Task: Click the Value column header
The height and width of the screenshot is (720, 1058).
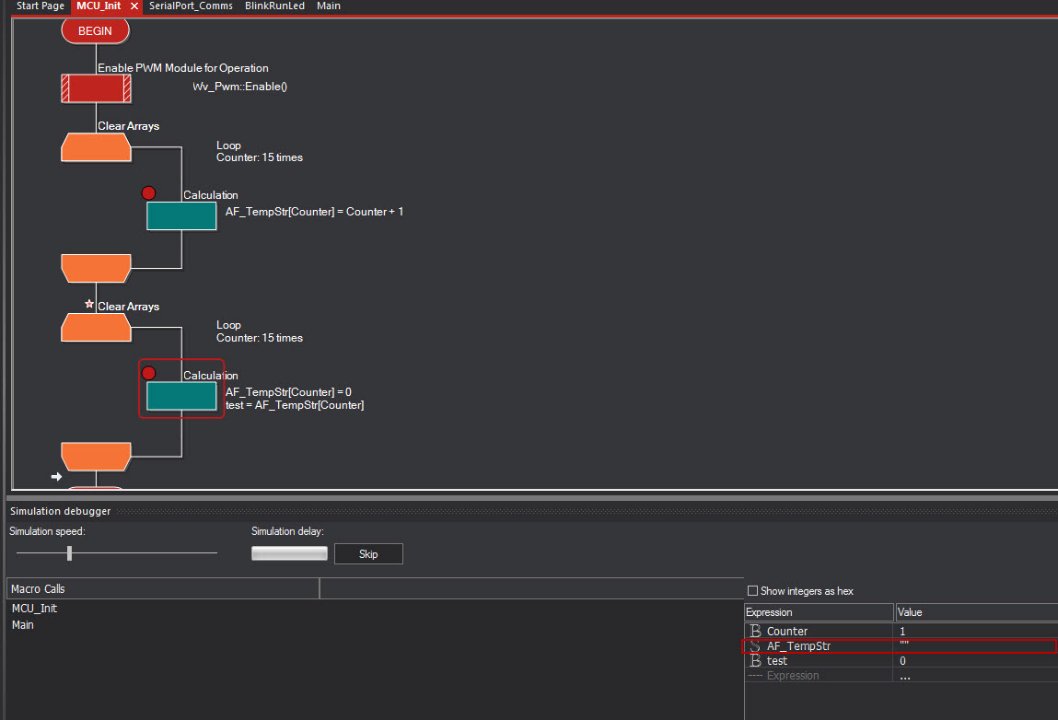Action: point(976,612)
